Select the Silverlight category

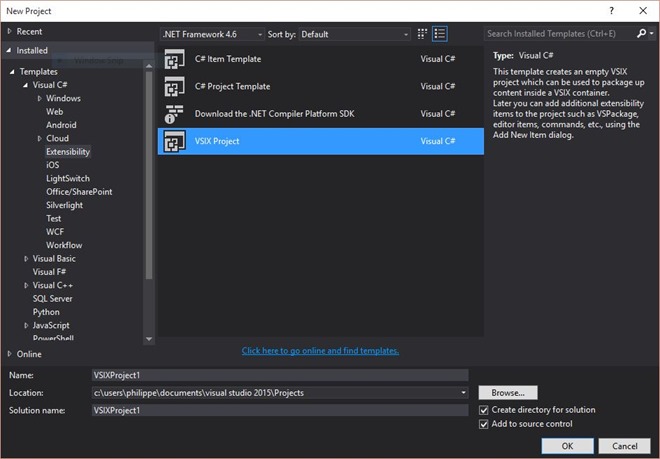tap(64, 205)
